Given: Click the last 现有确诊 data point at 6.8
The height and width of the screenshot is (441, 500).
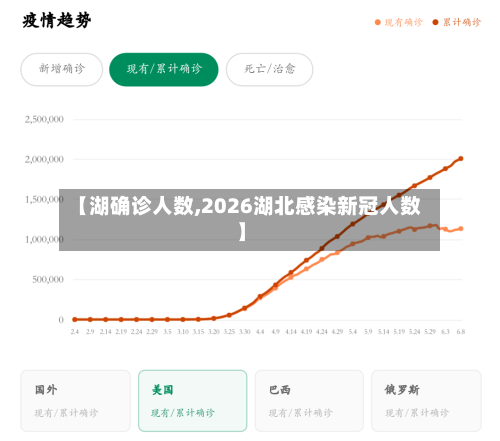Looking at the screenshot, I should (x=461, y=229).
